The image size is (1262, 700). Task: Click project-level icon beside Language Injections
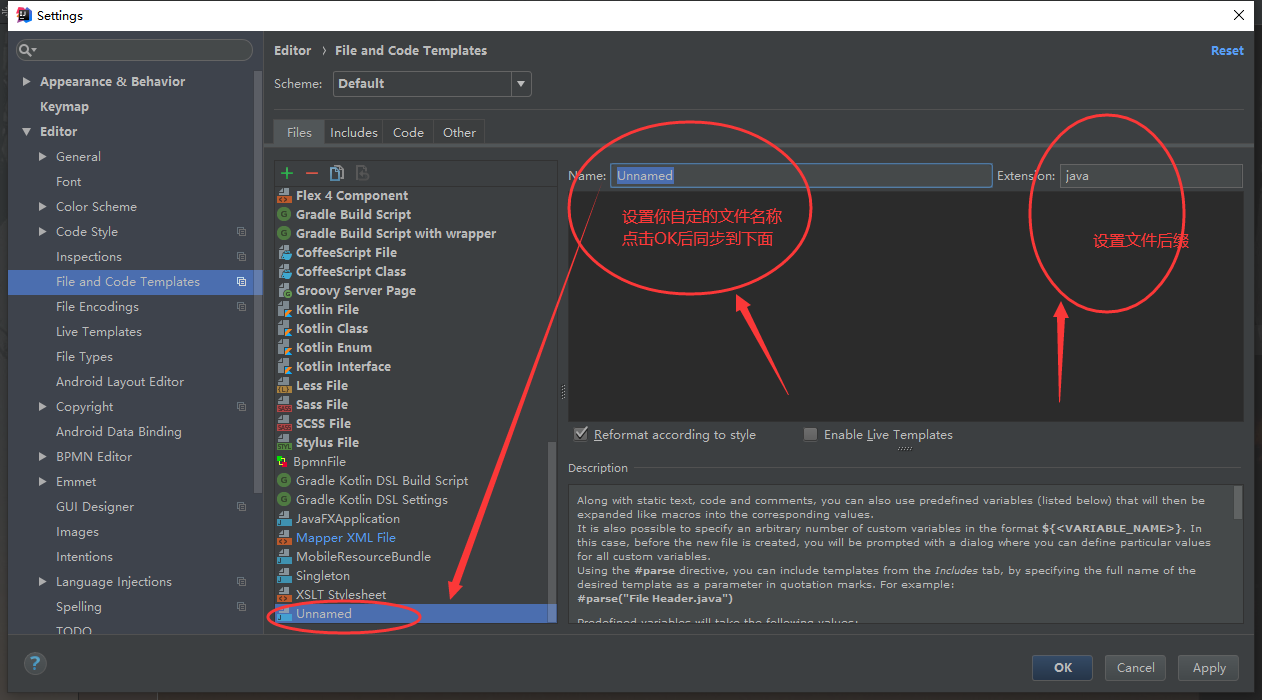pyautogui.click(x=241, y=582)
